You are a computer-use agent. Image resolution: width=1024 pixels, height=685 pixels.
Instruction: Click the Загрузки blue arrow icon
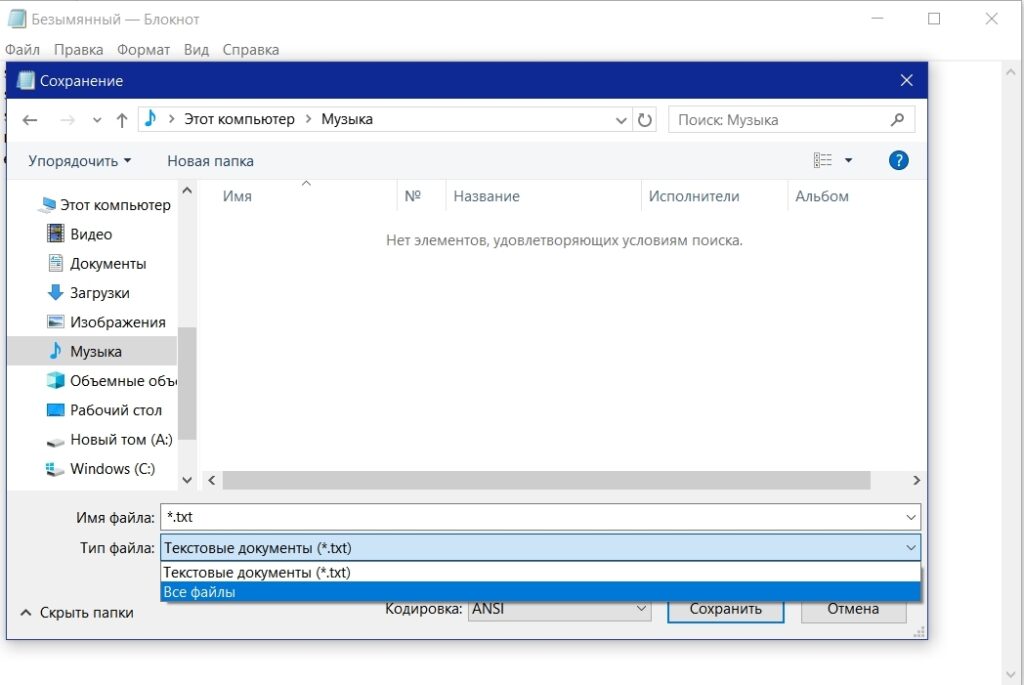click(56, 292)
